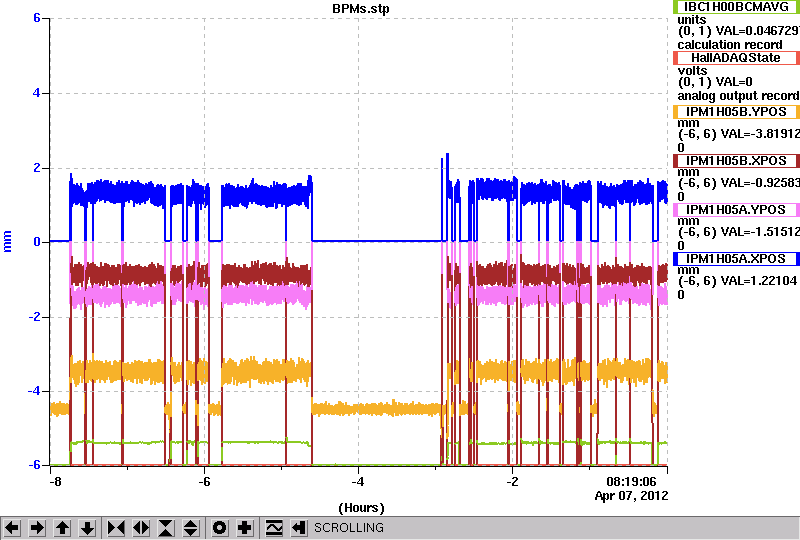Click the VAL=0.046729 readout in legend
The width and height of the screenshot is (800, 540).
tap(758, 32)
